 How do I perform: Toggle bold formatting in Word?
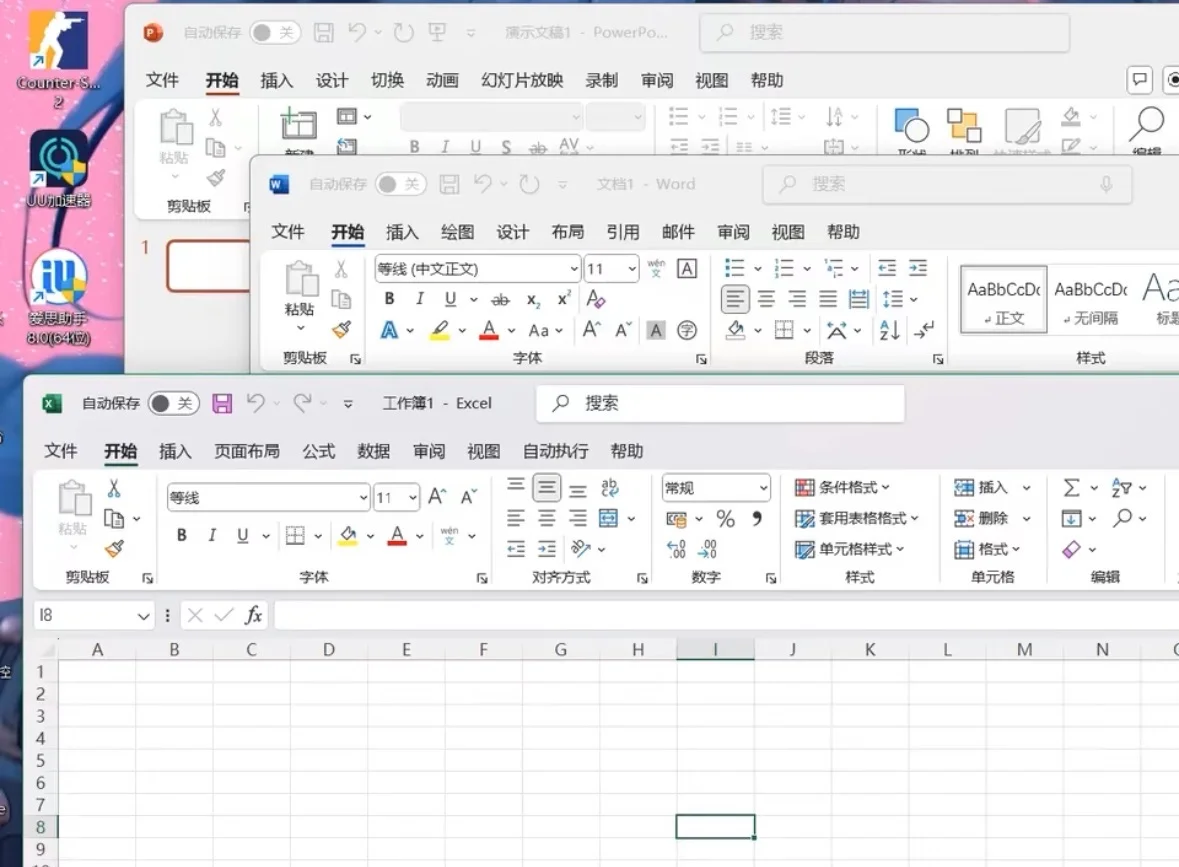pos(389,297)
